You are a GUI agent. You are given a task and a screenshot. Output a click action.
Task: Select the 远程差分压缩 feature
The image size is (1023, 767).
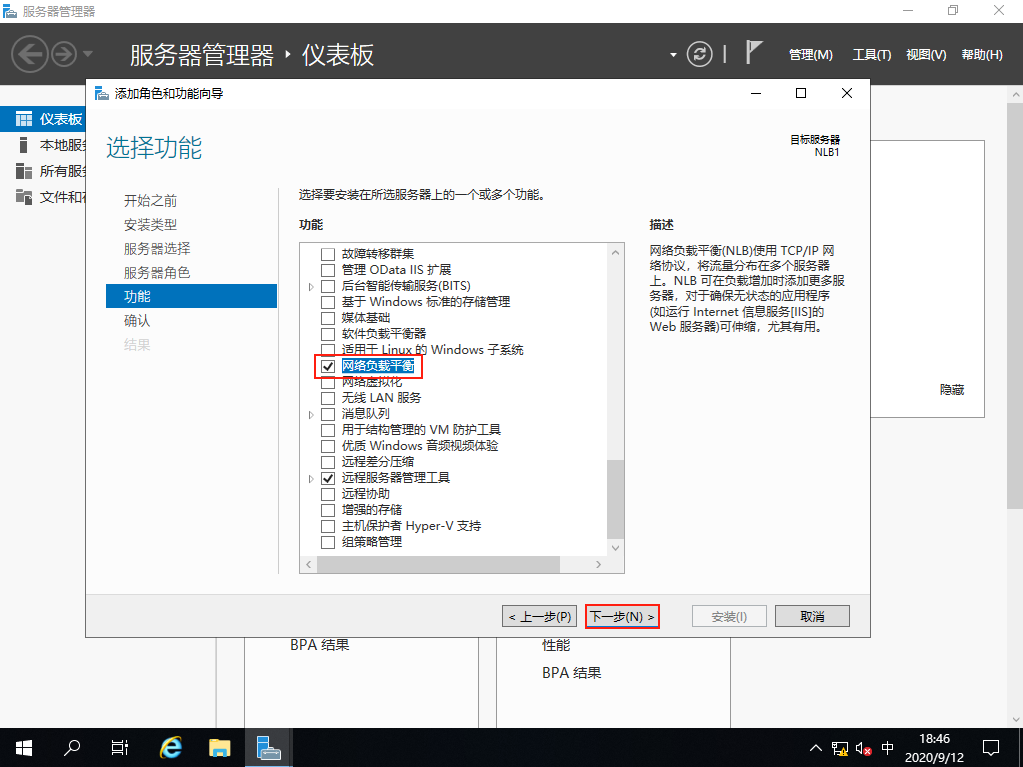[378, 462]
